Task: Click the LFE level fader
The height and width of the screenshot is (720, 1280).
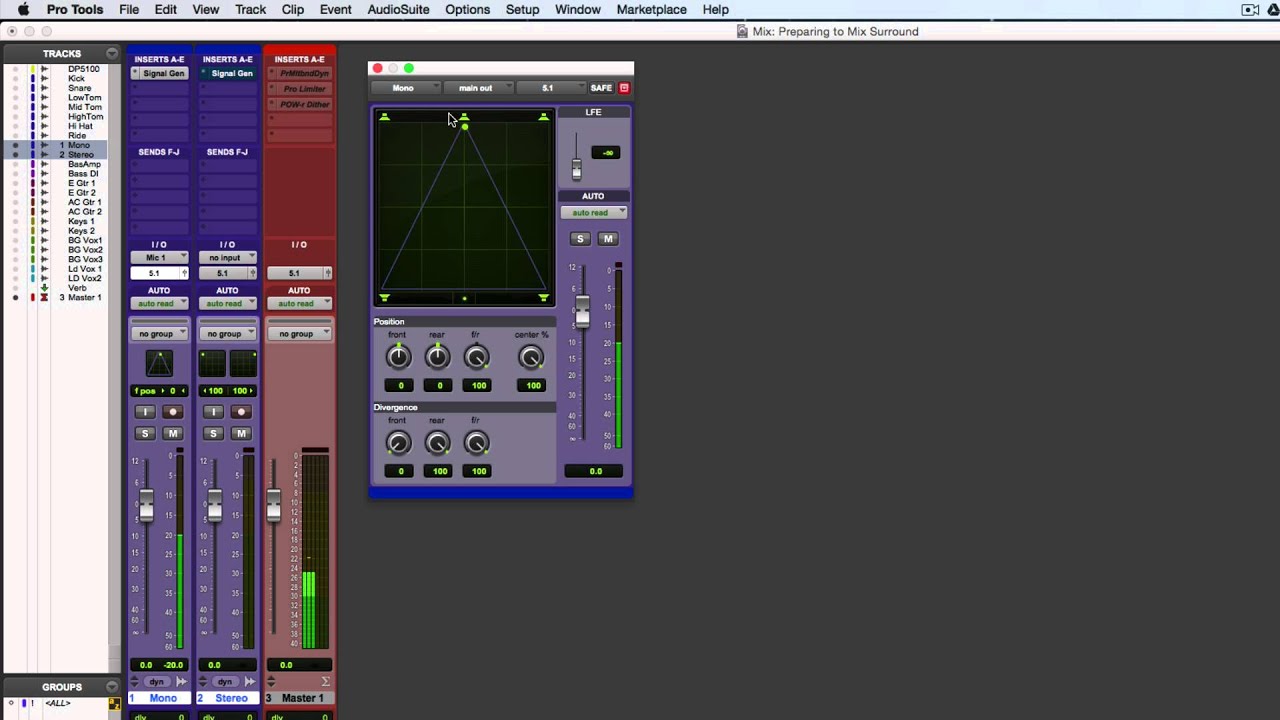Action: (576, 169)
